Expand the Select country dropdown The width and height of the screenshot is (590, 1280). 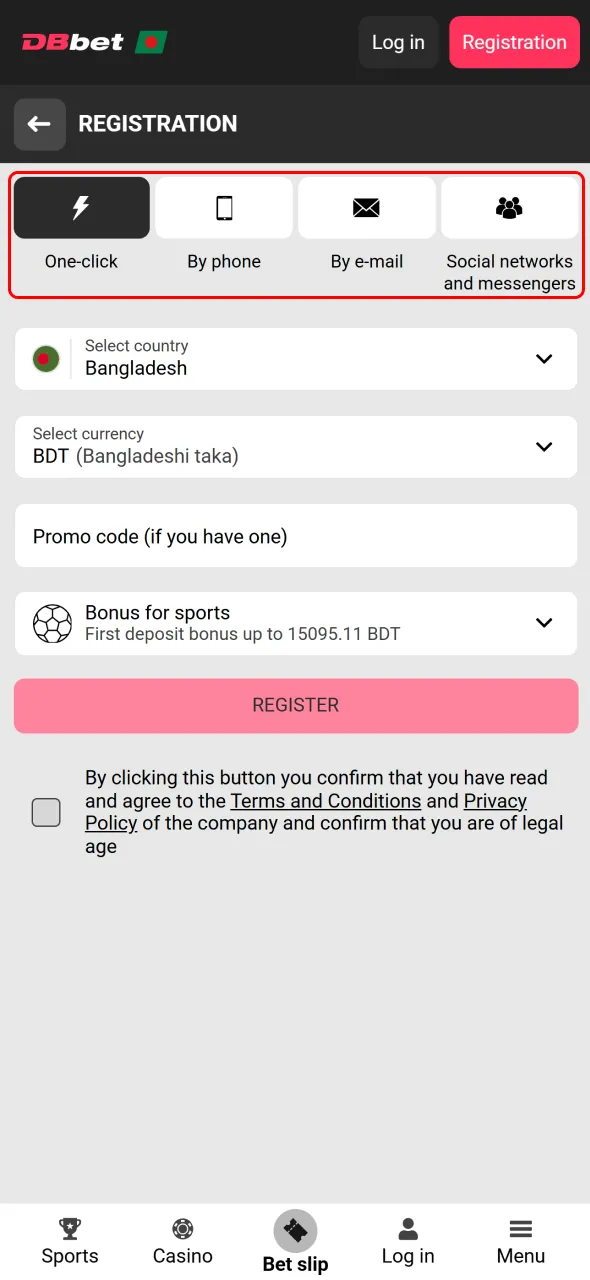[x=295, y=358]
